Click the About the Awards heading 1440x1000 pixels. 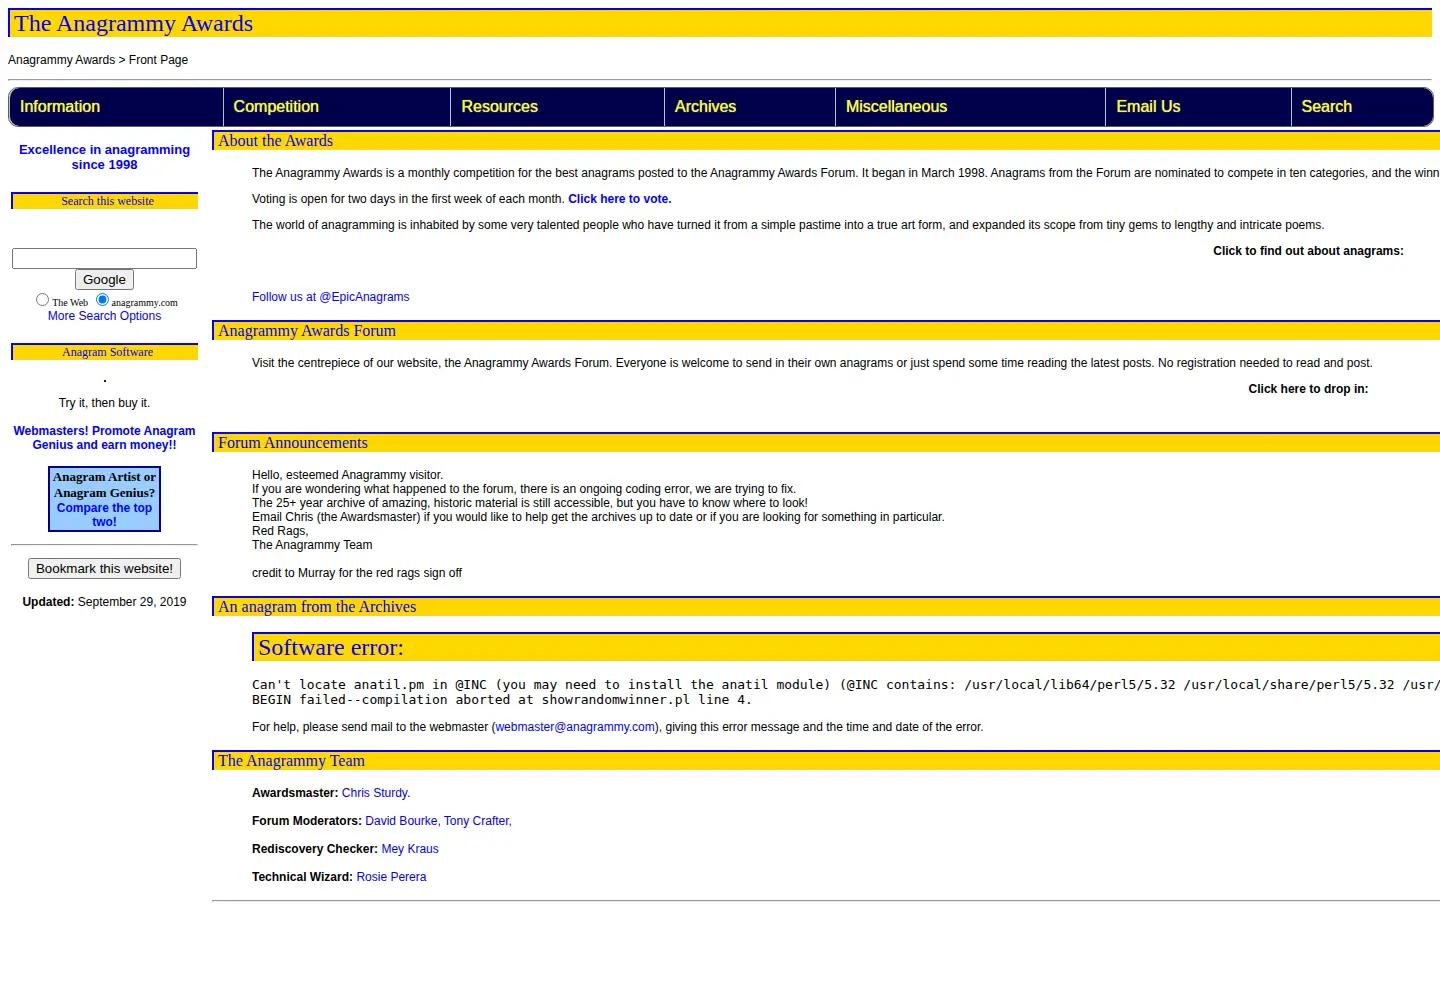coord(276,141)
